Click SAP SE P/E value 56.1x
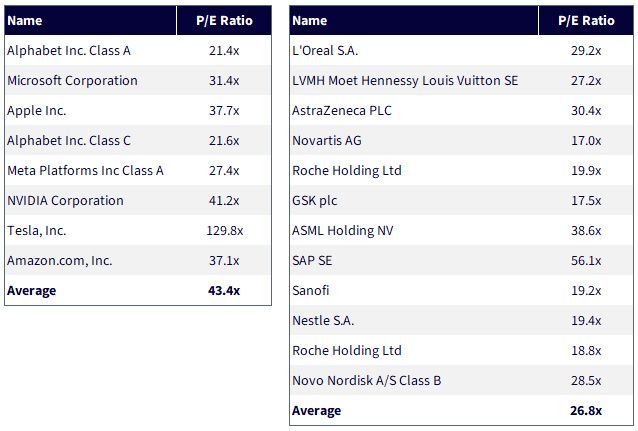The height and width of the screenshot is (431, 638). coord(586,260)
